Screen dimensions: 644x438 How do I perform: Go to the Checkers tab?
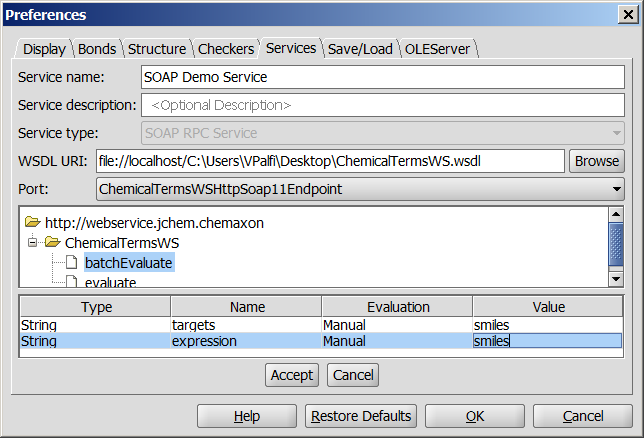[225, 49]
